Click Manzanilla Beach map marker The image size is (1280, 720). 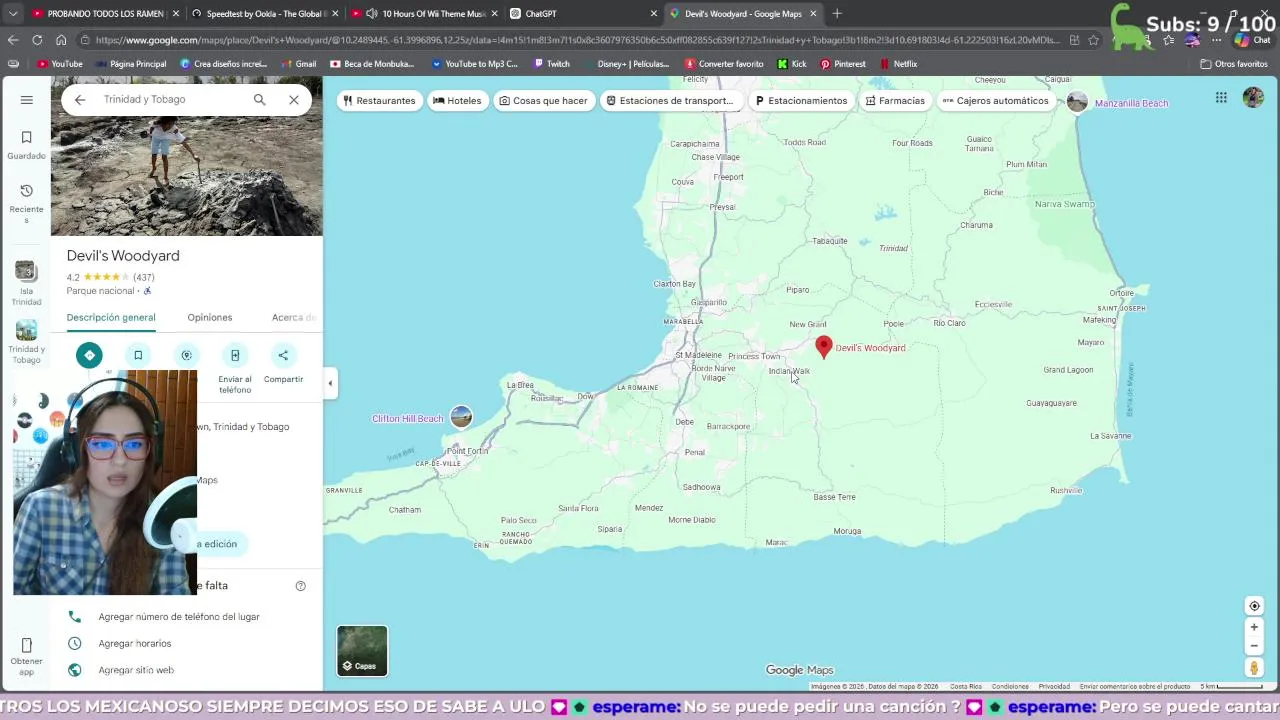pyautogui.click(x=1077, y=102)
